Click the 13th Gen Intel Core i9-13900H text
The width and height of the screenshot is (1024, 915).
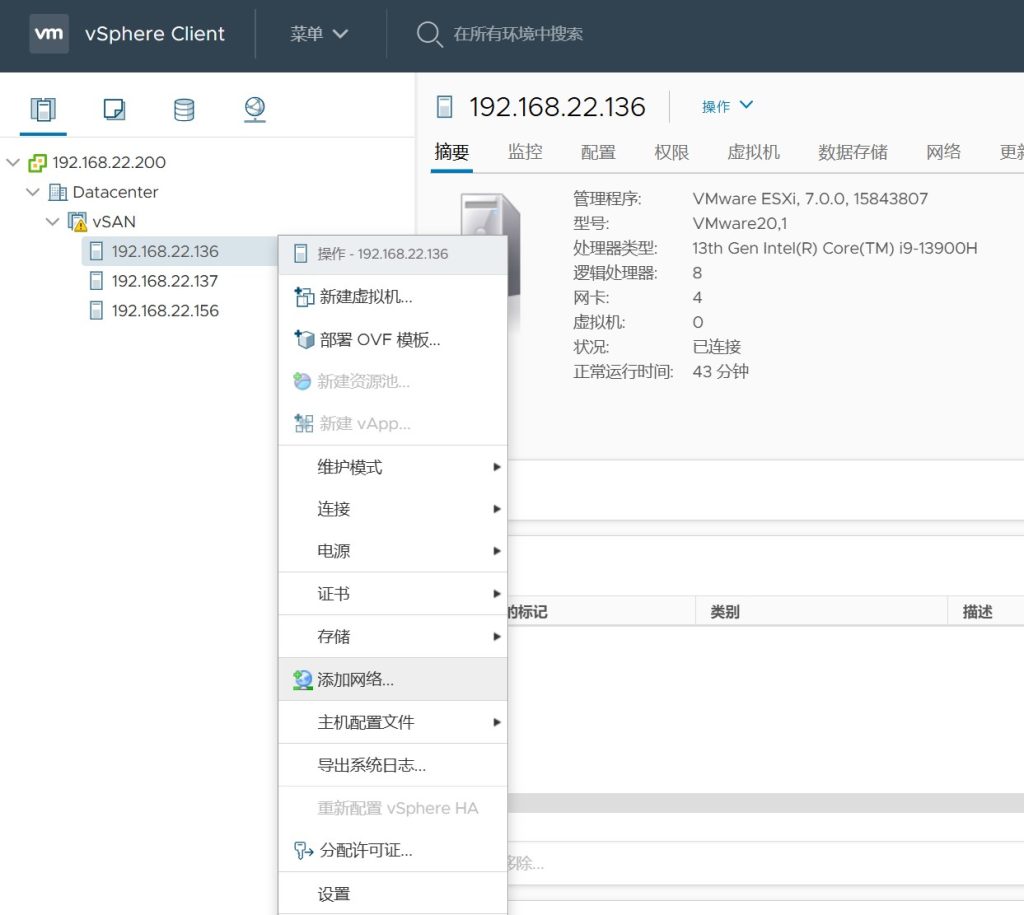point(835,248)
